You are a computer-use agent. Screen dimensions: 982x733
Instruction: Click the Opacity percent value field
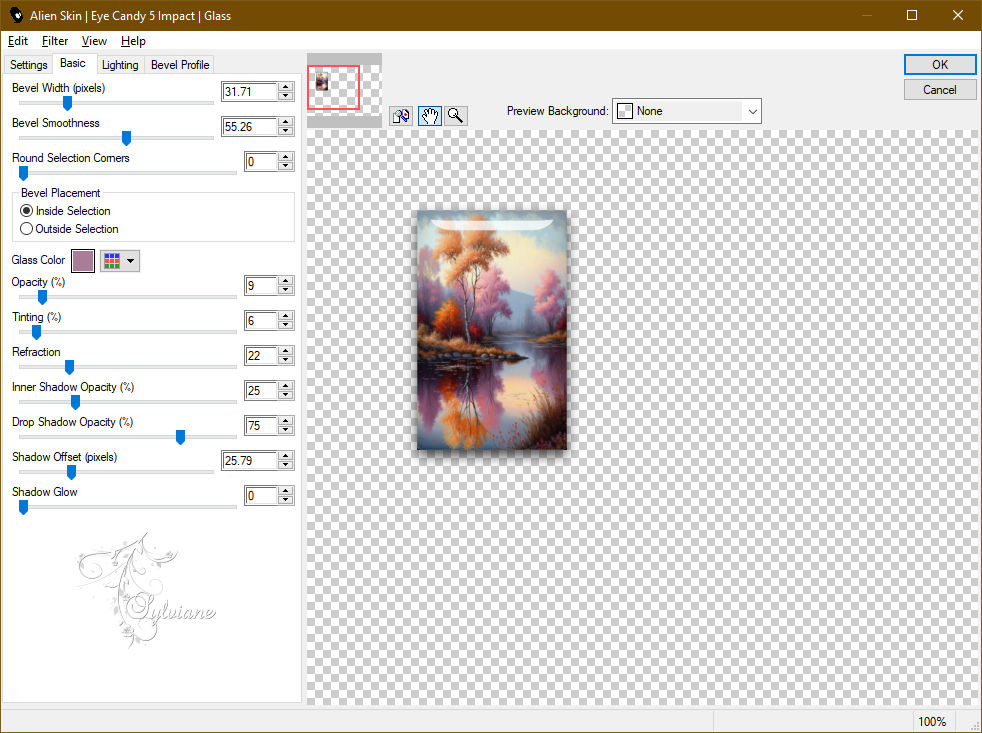click(261, 286)
